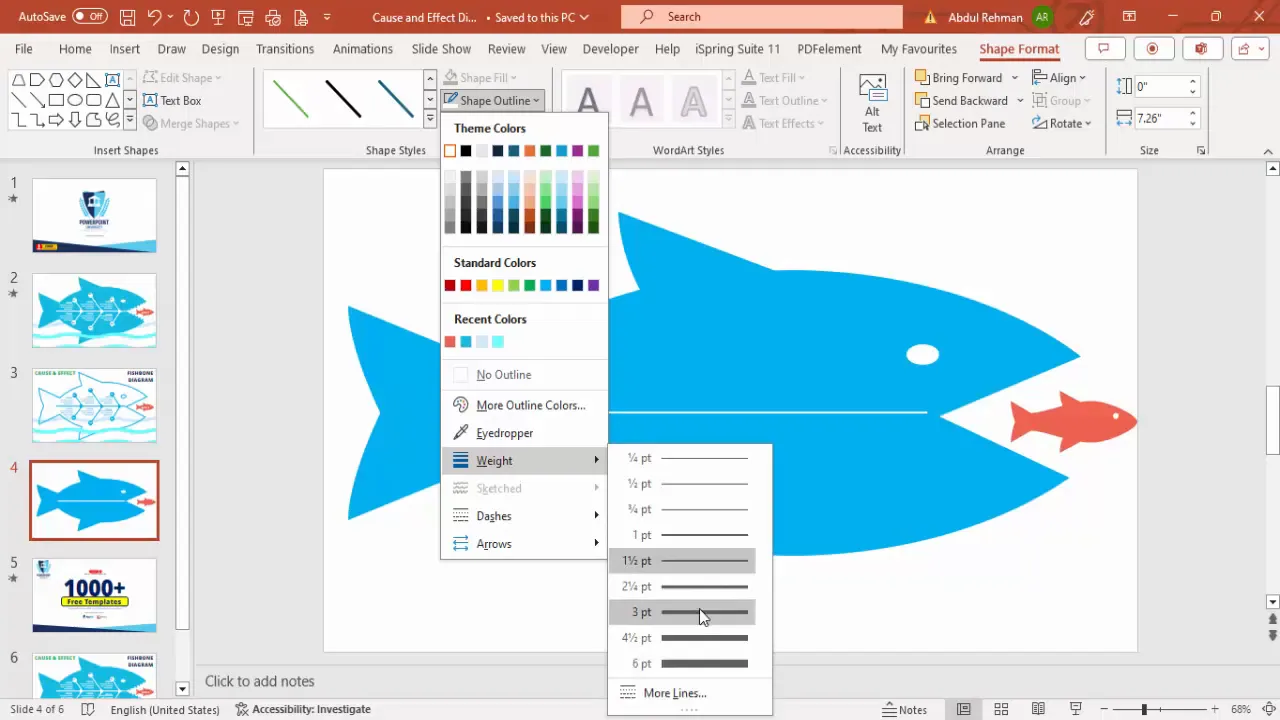Choose the black theme color swatch
Image resolution: width=1280 pixels, height=720 pixels.
(466, 150)
